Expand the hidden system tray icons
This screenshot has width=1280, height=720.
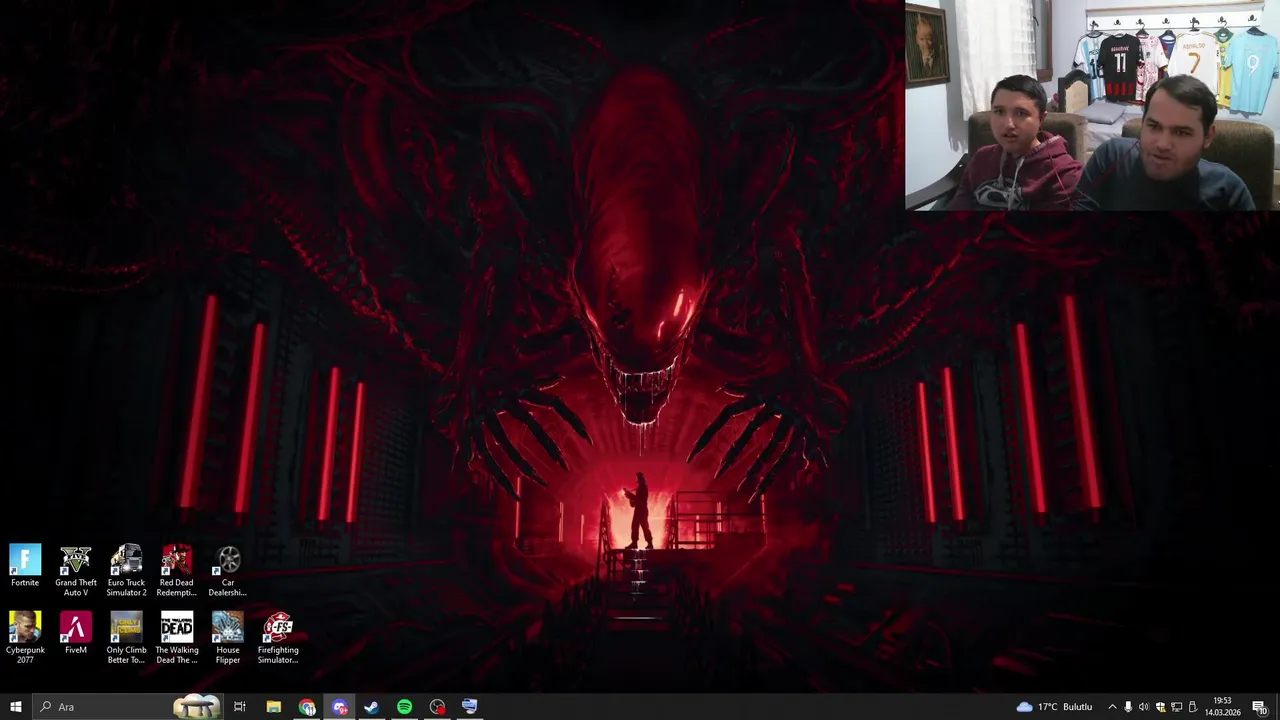click(x=1112, y=707)
